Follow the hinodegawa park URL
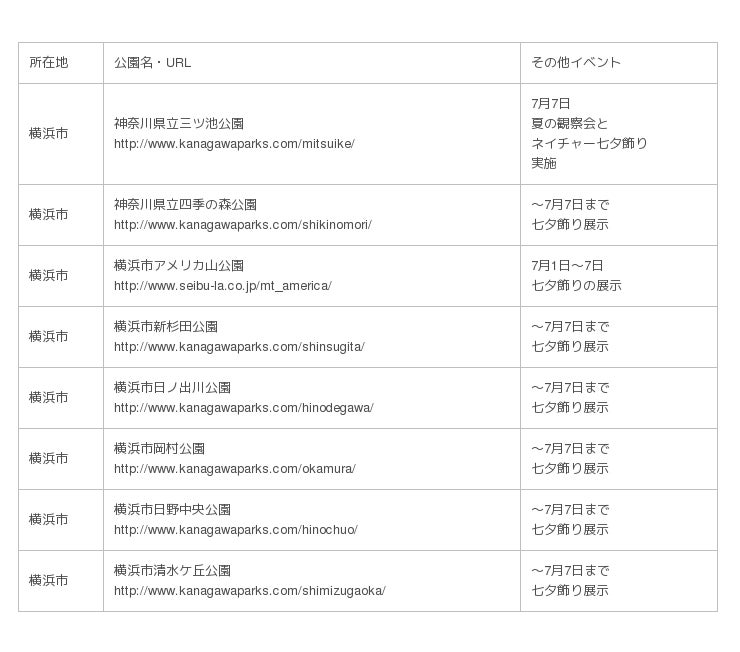This screenshot has height=652, width=740. [x=243, y=408]
